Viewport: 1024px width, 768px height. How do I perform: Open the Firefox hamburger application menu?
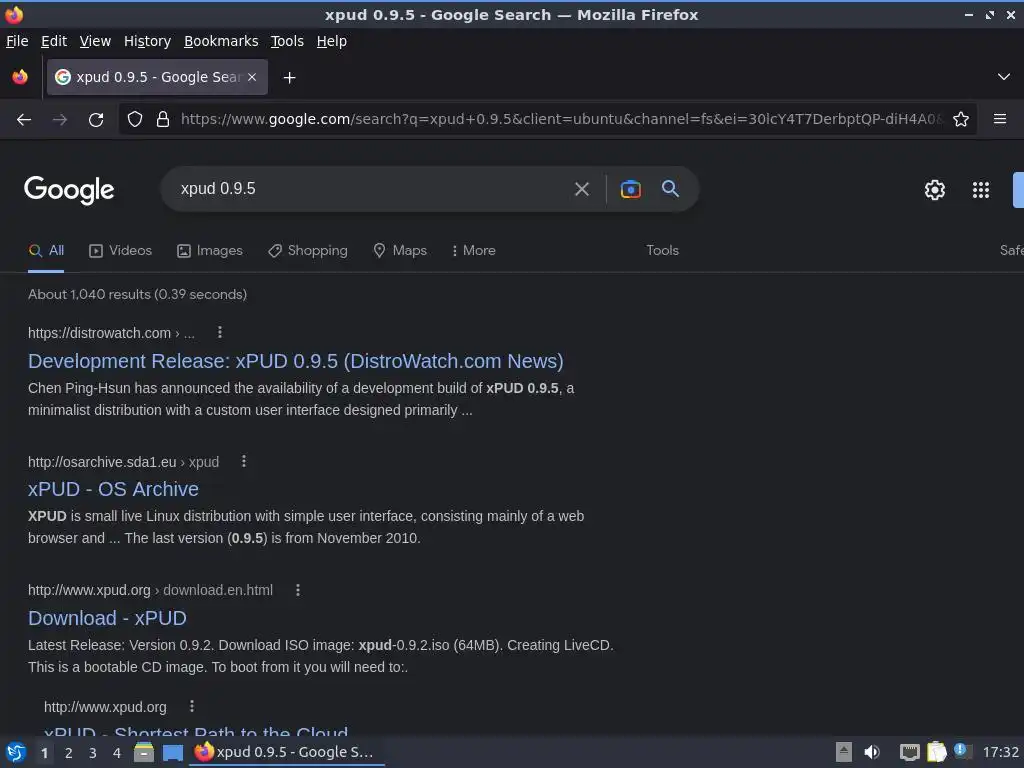1000,119
